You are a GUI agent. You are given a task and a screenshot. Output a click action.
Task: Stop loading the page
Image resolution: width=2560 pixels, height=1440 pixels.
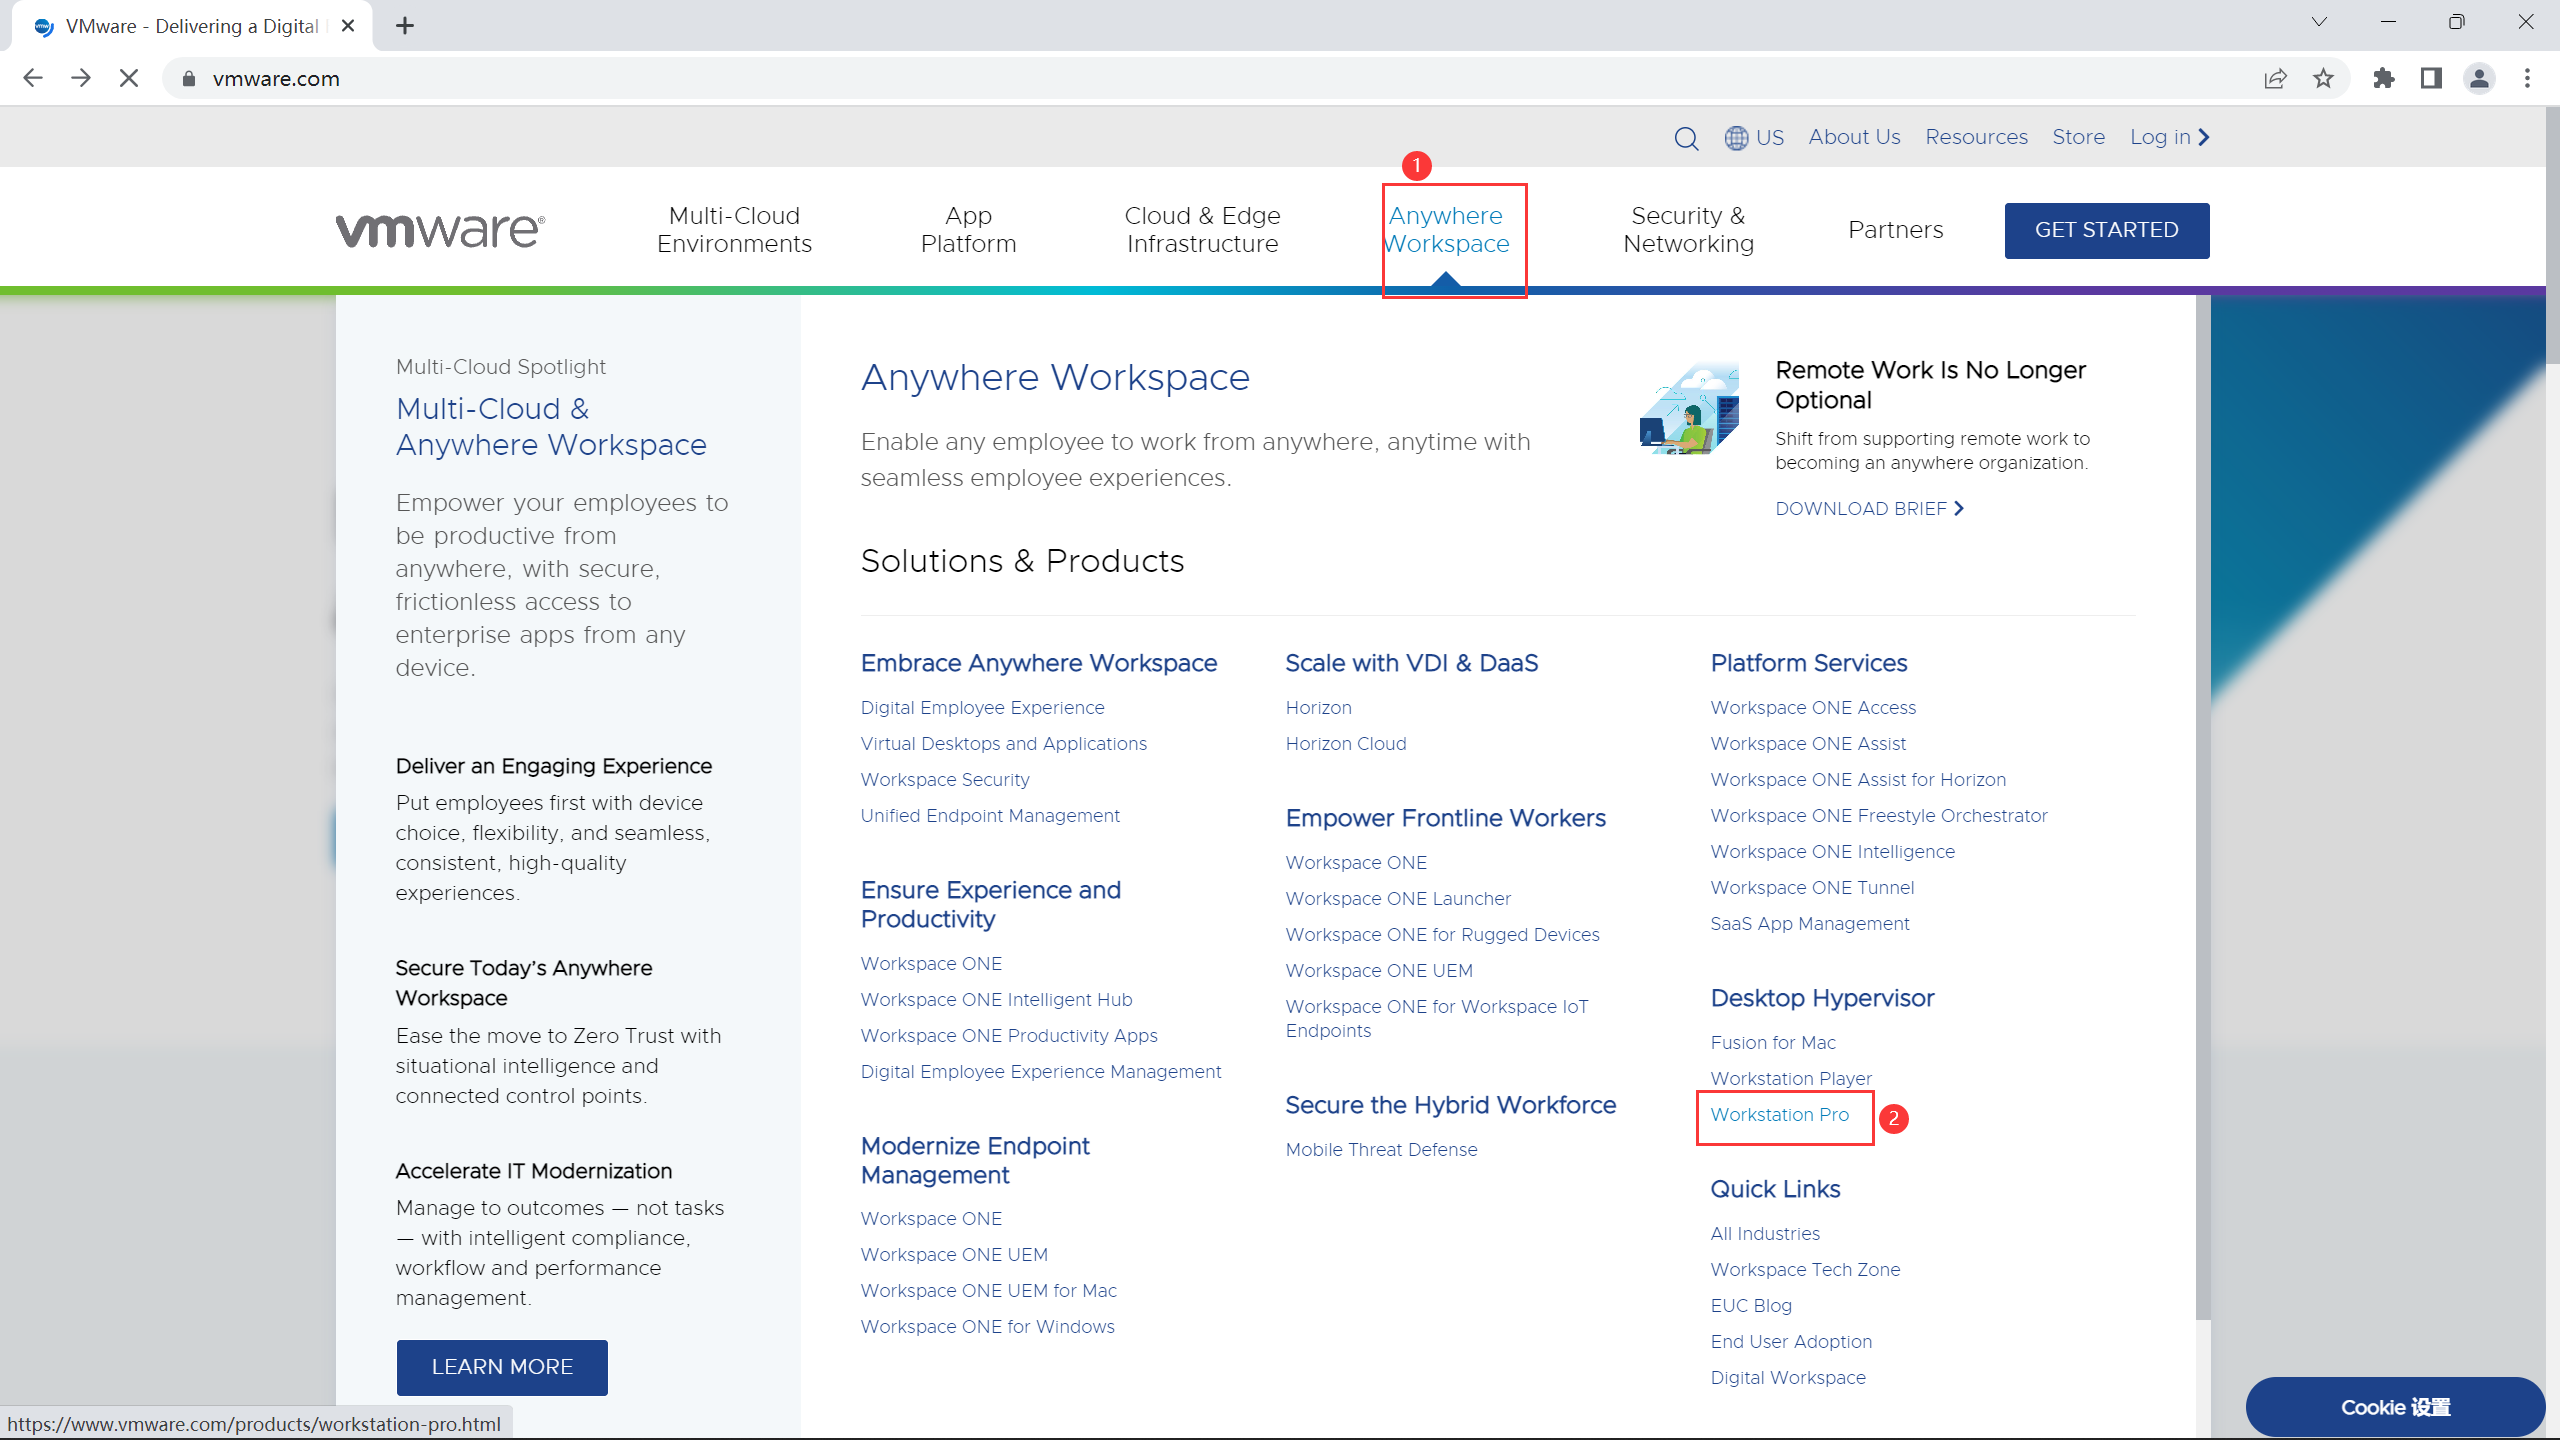coord(129,78)
